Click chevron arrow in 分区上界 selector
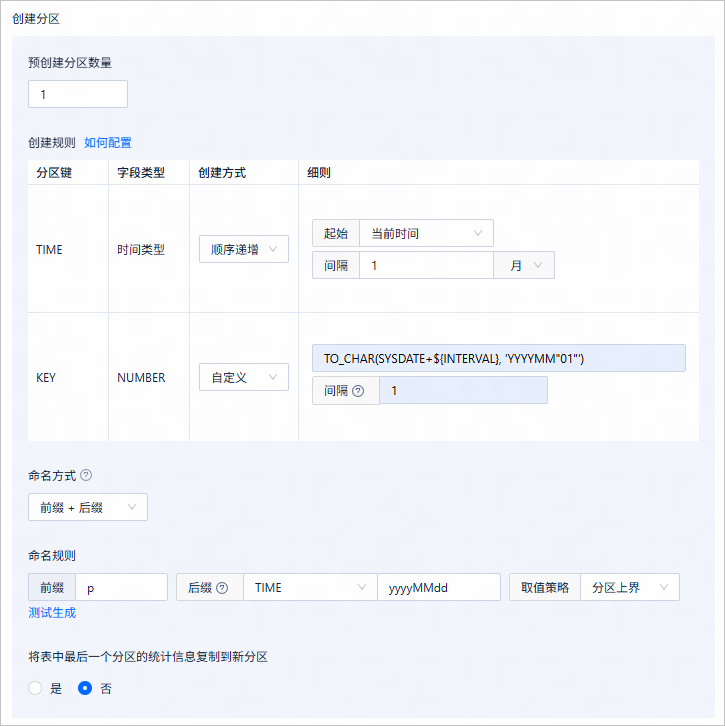 point(664,587)
